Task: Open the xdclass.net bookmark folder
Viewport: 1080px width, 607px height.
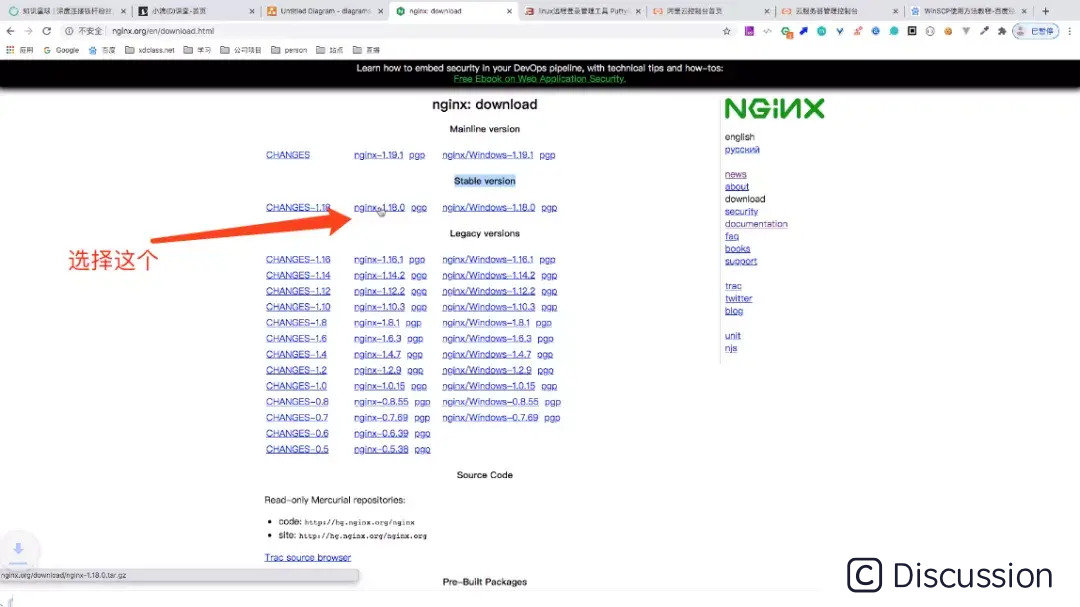Action: pos(149,50)
